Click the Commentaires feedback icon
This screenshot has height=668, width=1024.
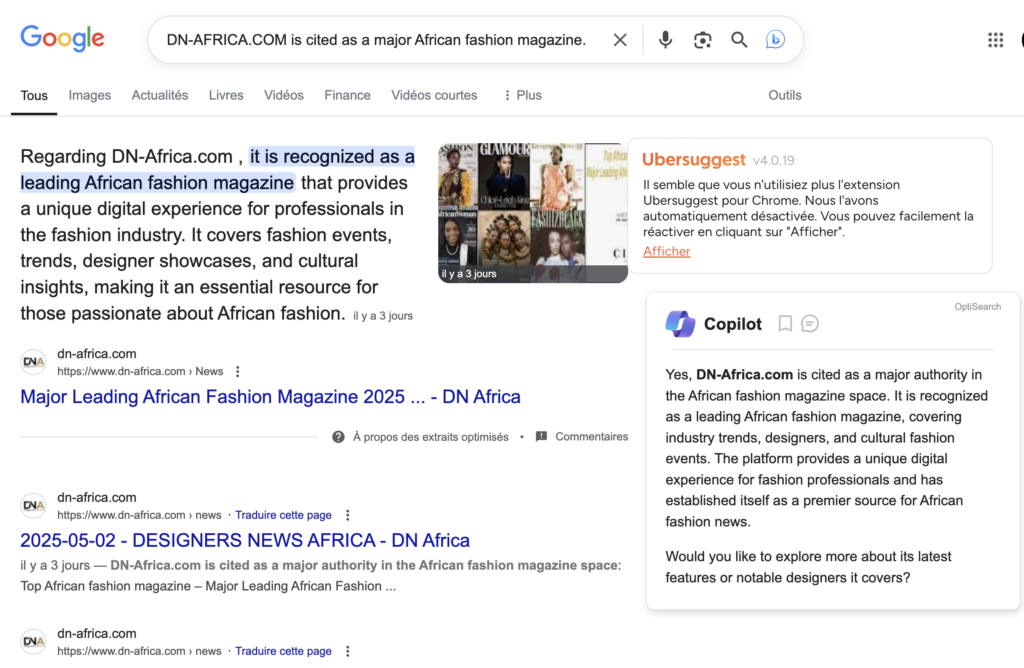pos(541,437)
